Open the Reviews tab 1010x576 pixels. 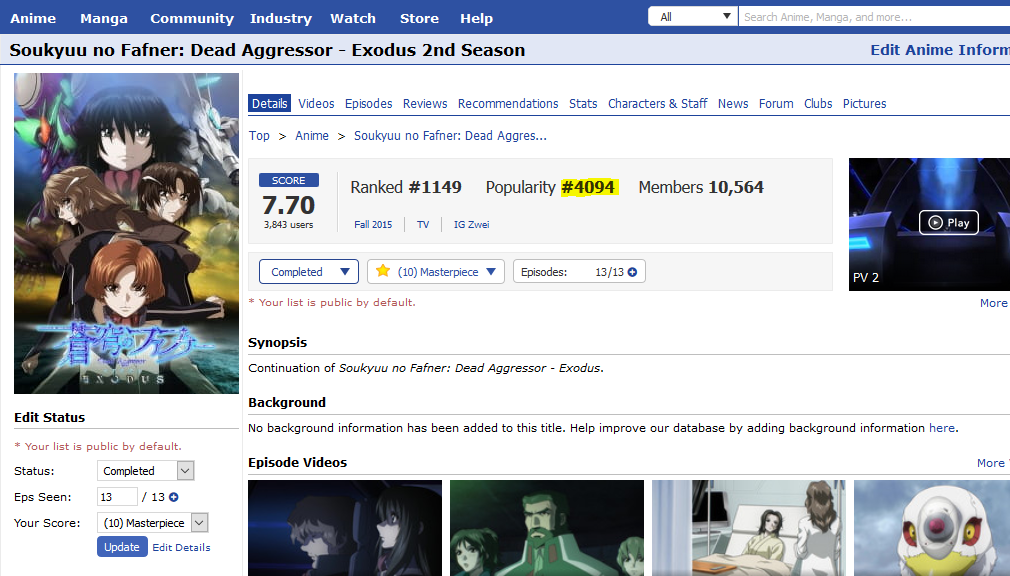[x=425, y=104]
